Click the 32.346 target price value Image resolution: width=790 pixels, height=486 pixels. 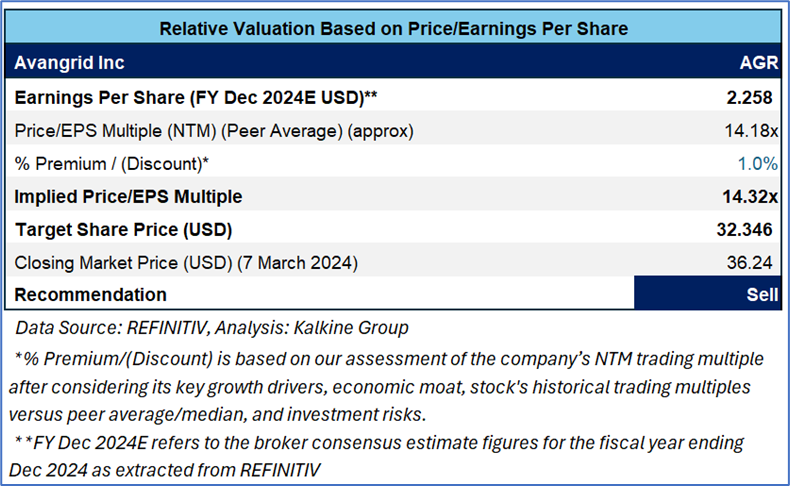click(x=746, y=229)
